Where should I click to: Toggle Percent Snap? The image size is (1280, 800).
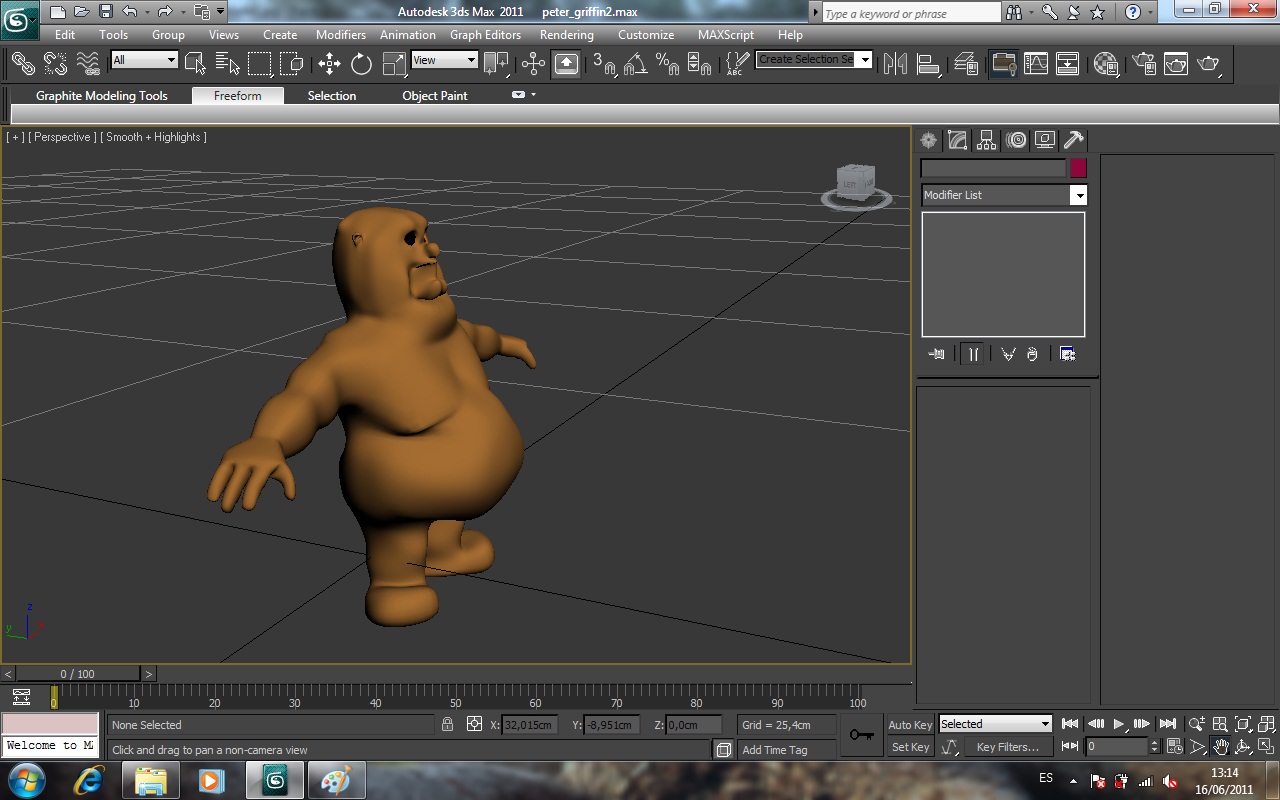pyautogui.click(x=667, y=64)
